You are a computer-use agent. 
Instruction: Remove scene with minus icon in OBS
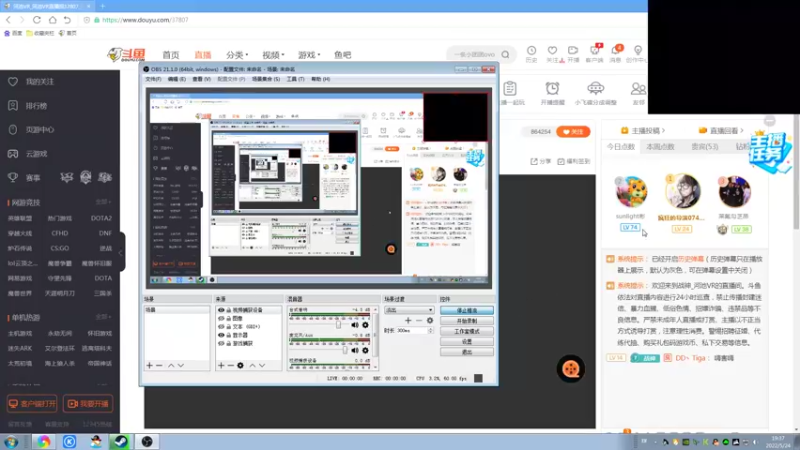coord(159,365)
